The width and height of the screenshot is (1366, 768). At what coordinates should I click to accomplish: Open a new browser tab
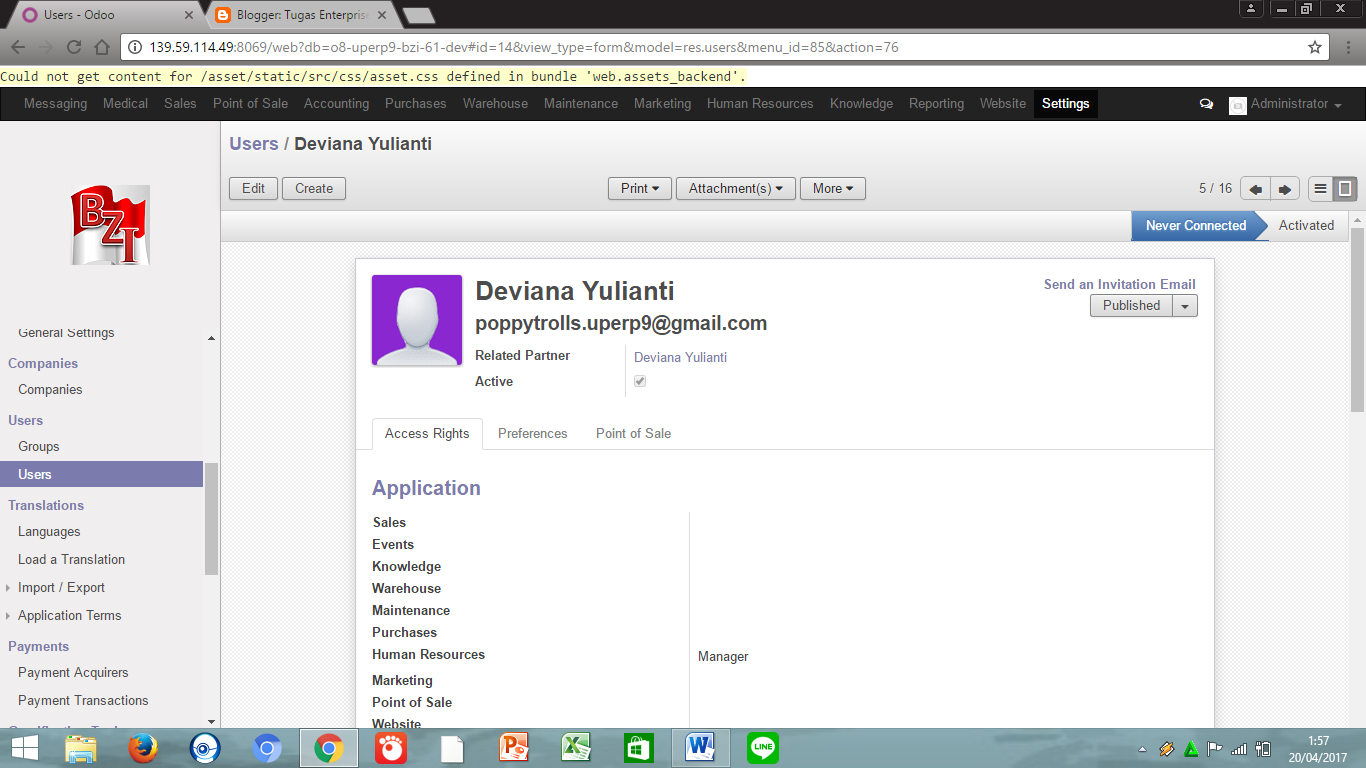pyautogui.click(x=418, y=15)
